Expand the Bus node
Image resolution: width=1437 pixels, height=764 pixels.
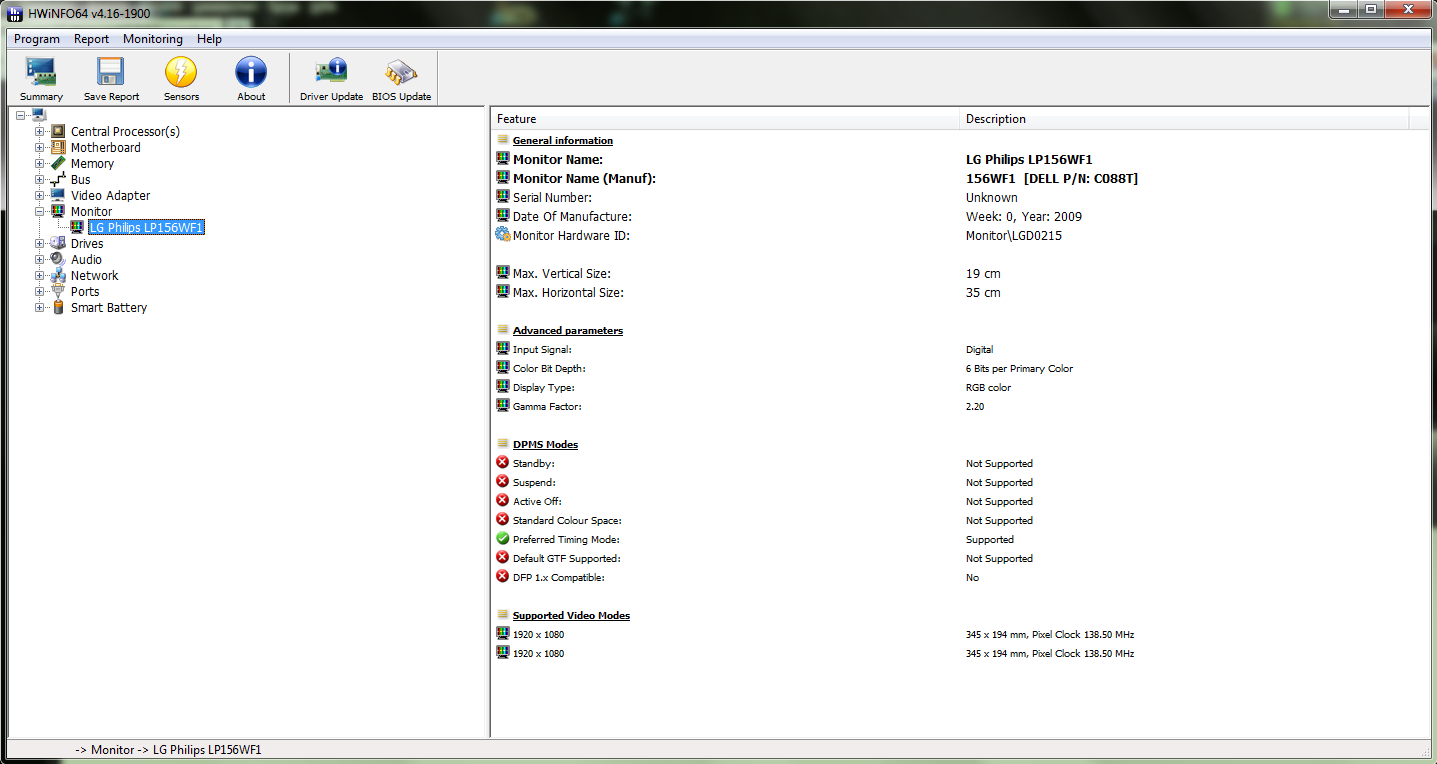[40, 179]
